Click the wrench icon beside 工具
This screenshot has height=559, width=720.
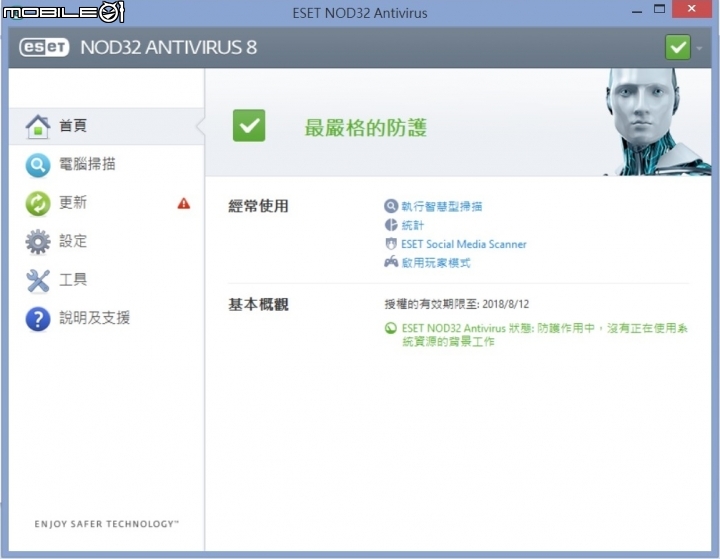38,281
